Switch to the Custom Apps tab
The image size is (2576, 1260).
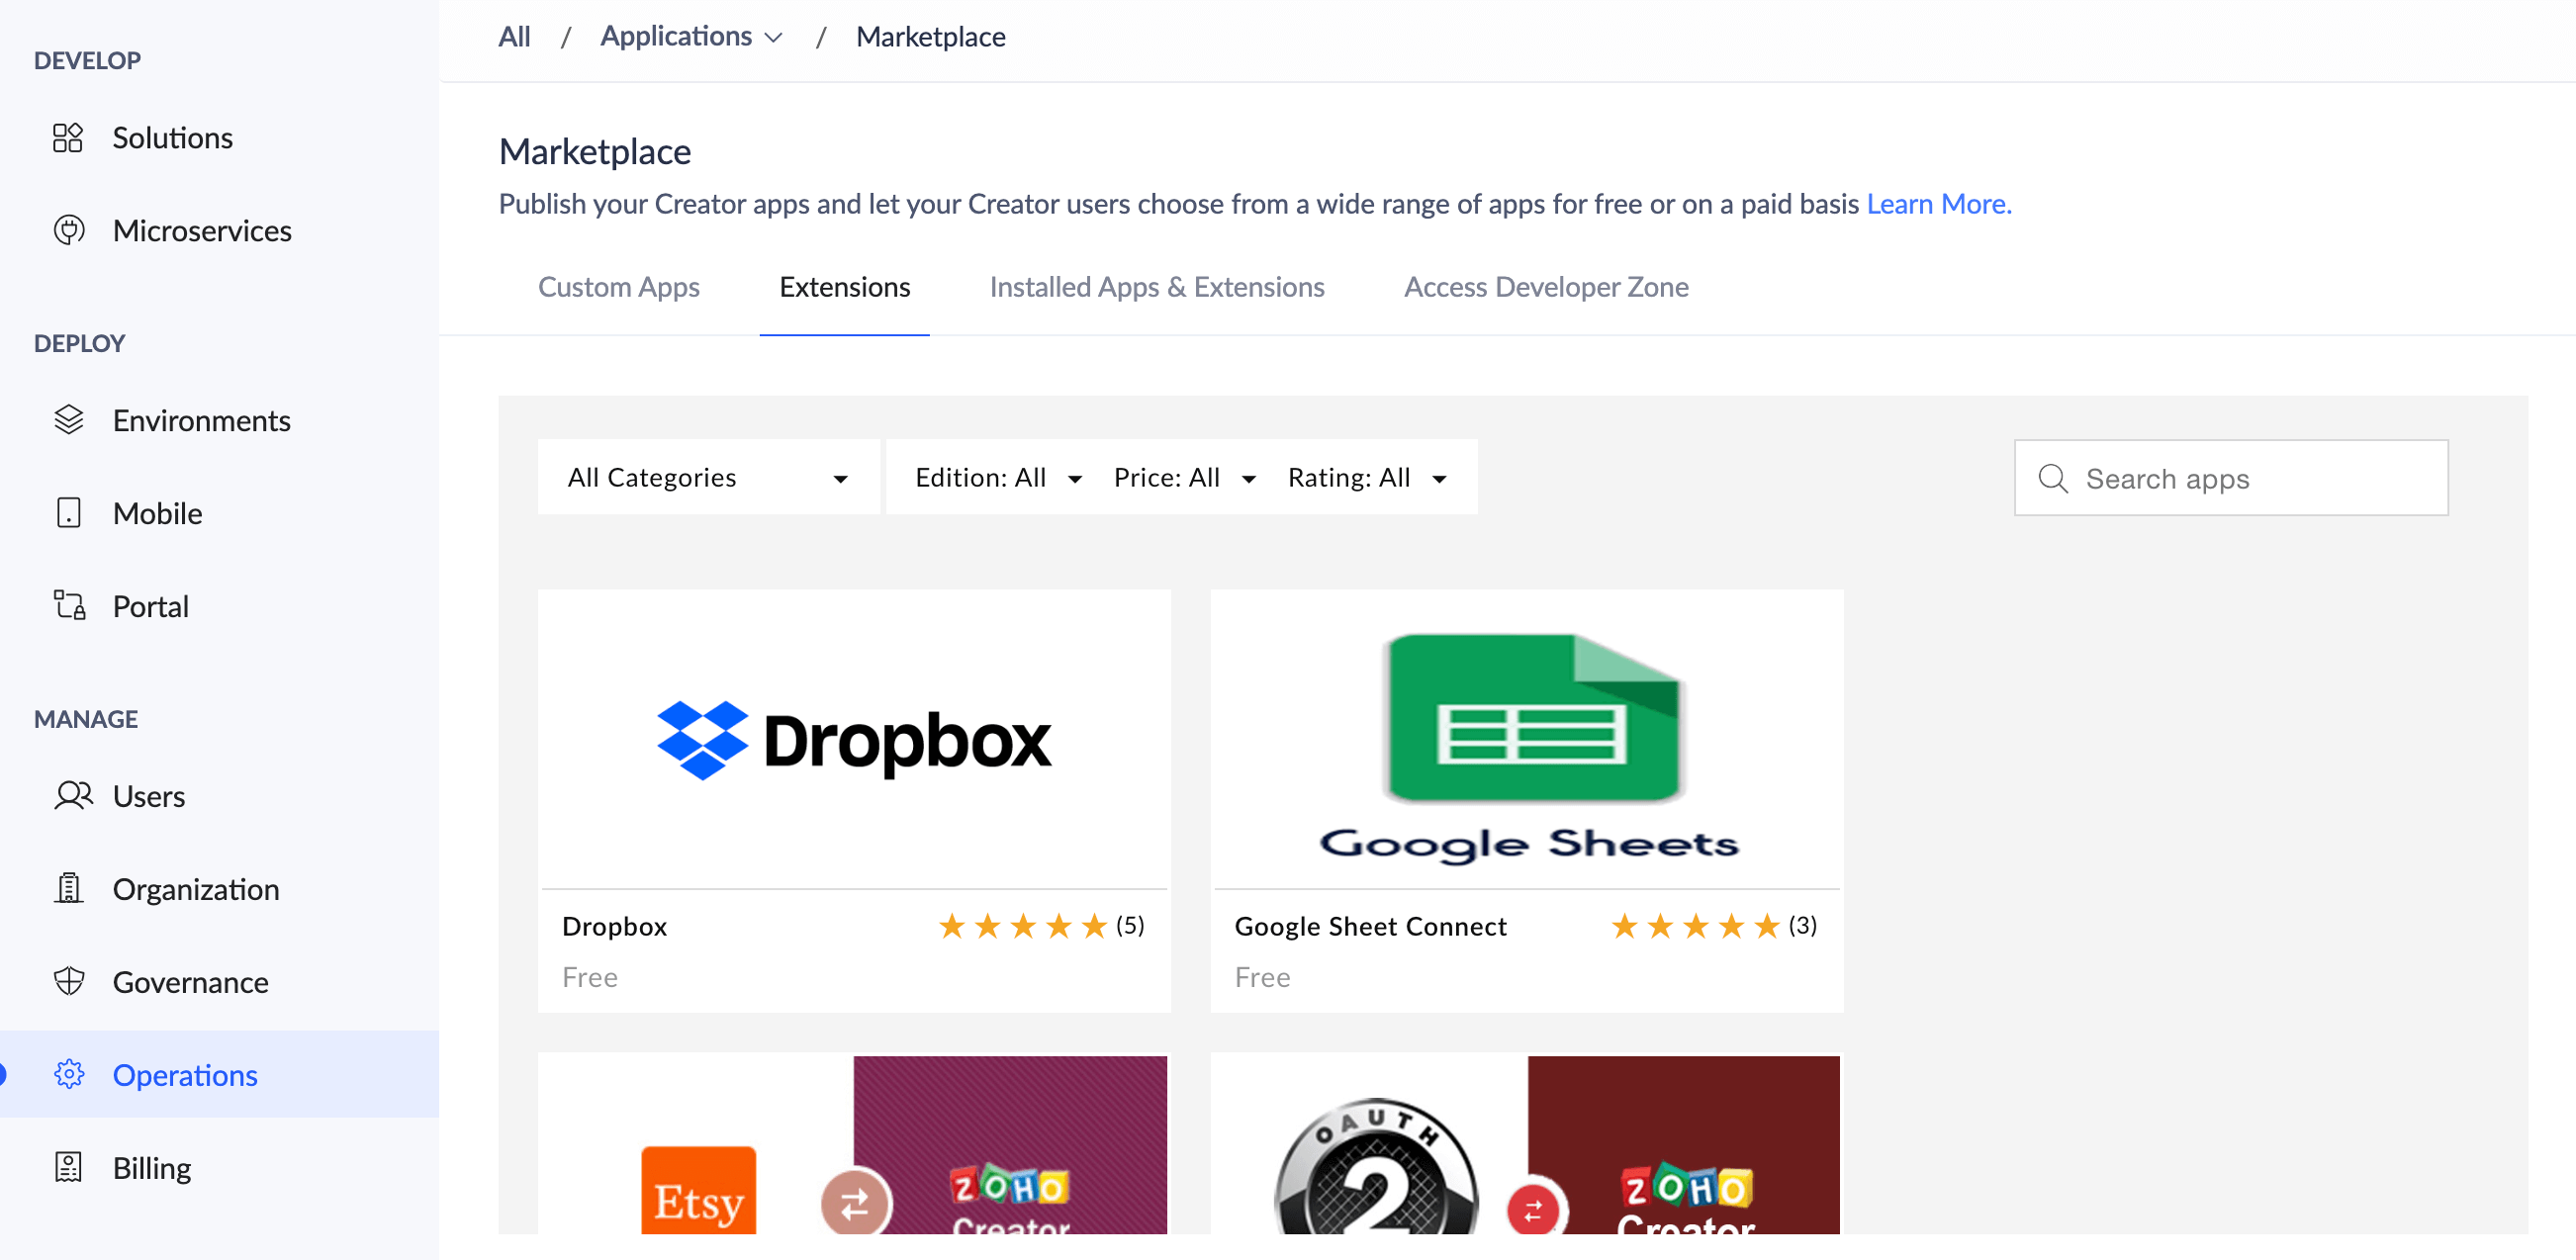[x=619, y=287]
